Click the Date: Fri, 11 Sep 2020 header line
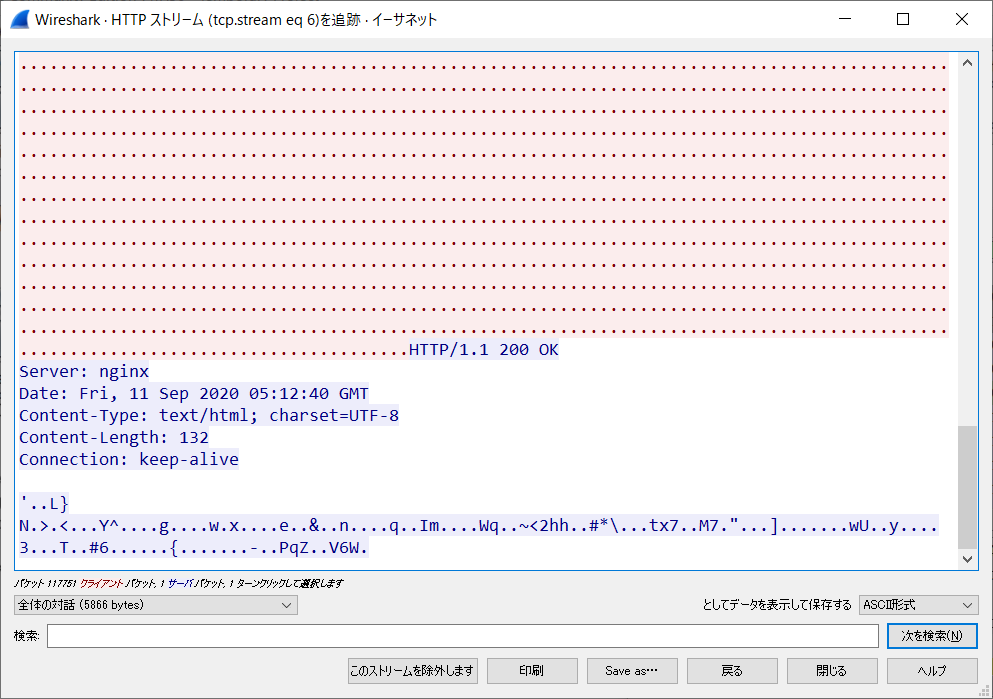The height and width of the screenshot is (699, 993). point(194,394)
